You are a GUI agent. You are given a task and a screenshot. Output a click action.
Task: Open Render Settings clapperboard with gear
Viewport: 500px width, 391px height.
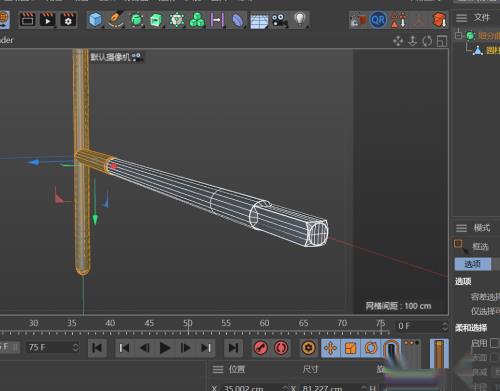click(x=68, y=20)
